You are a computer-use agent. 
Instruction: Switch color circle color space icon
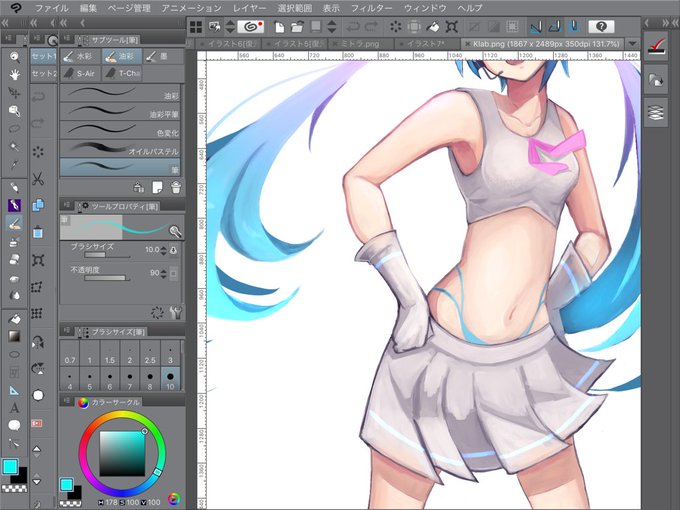(173, 499)
